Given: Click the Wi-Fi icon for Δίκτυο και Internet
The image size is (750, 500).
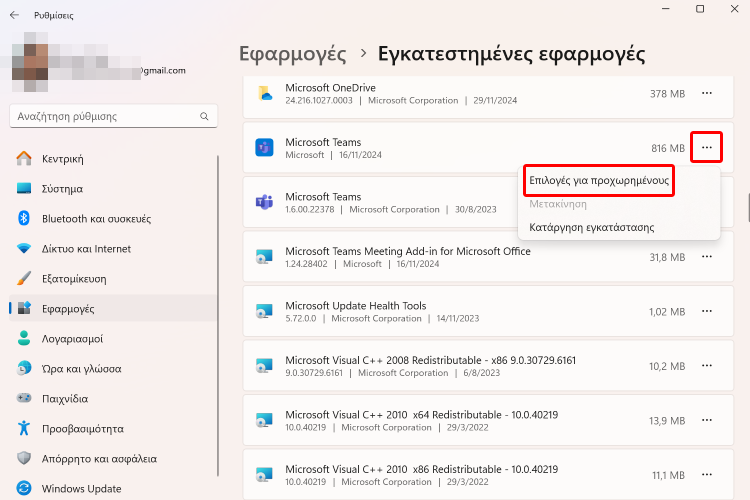Looking at the screenshot, I should [x=24, y=249].
